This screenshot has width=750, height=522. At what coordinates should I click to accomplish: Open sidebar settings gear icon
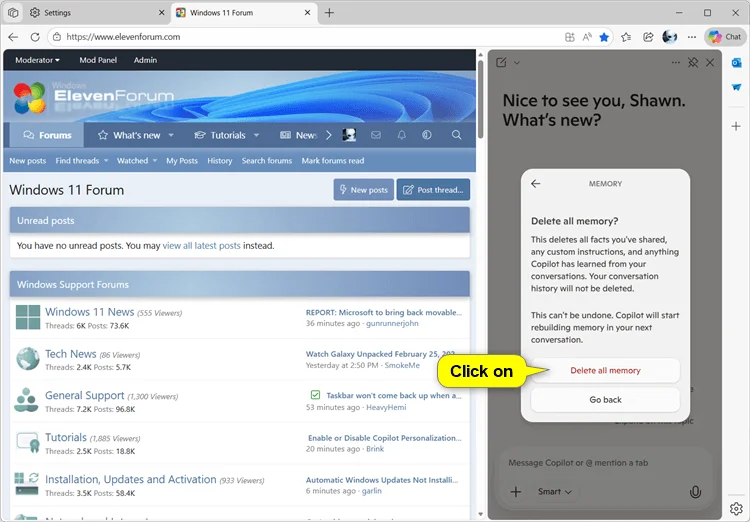736,508
